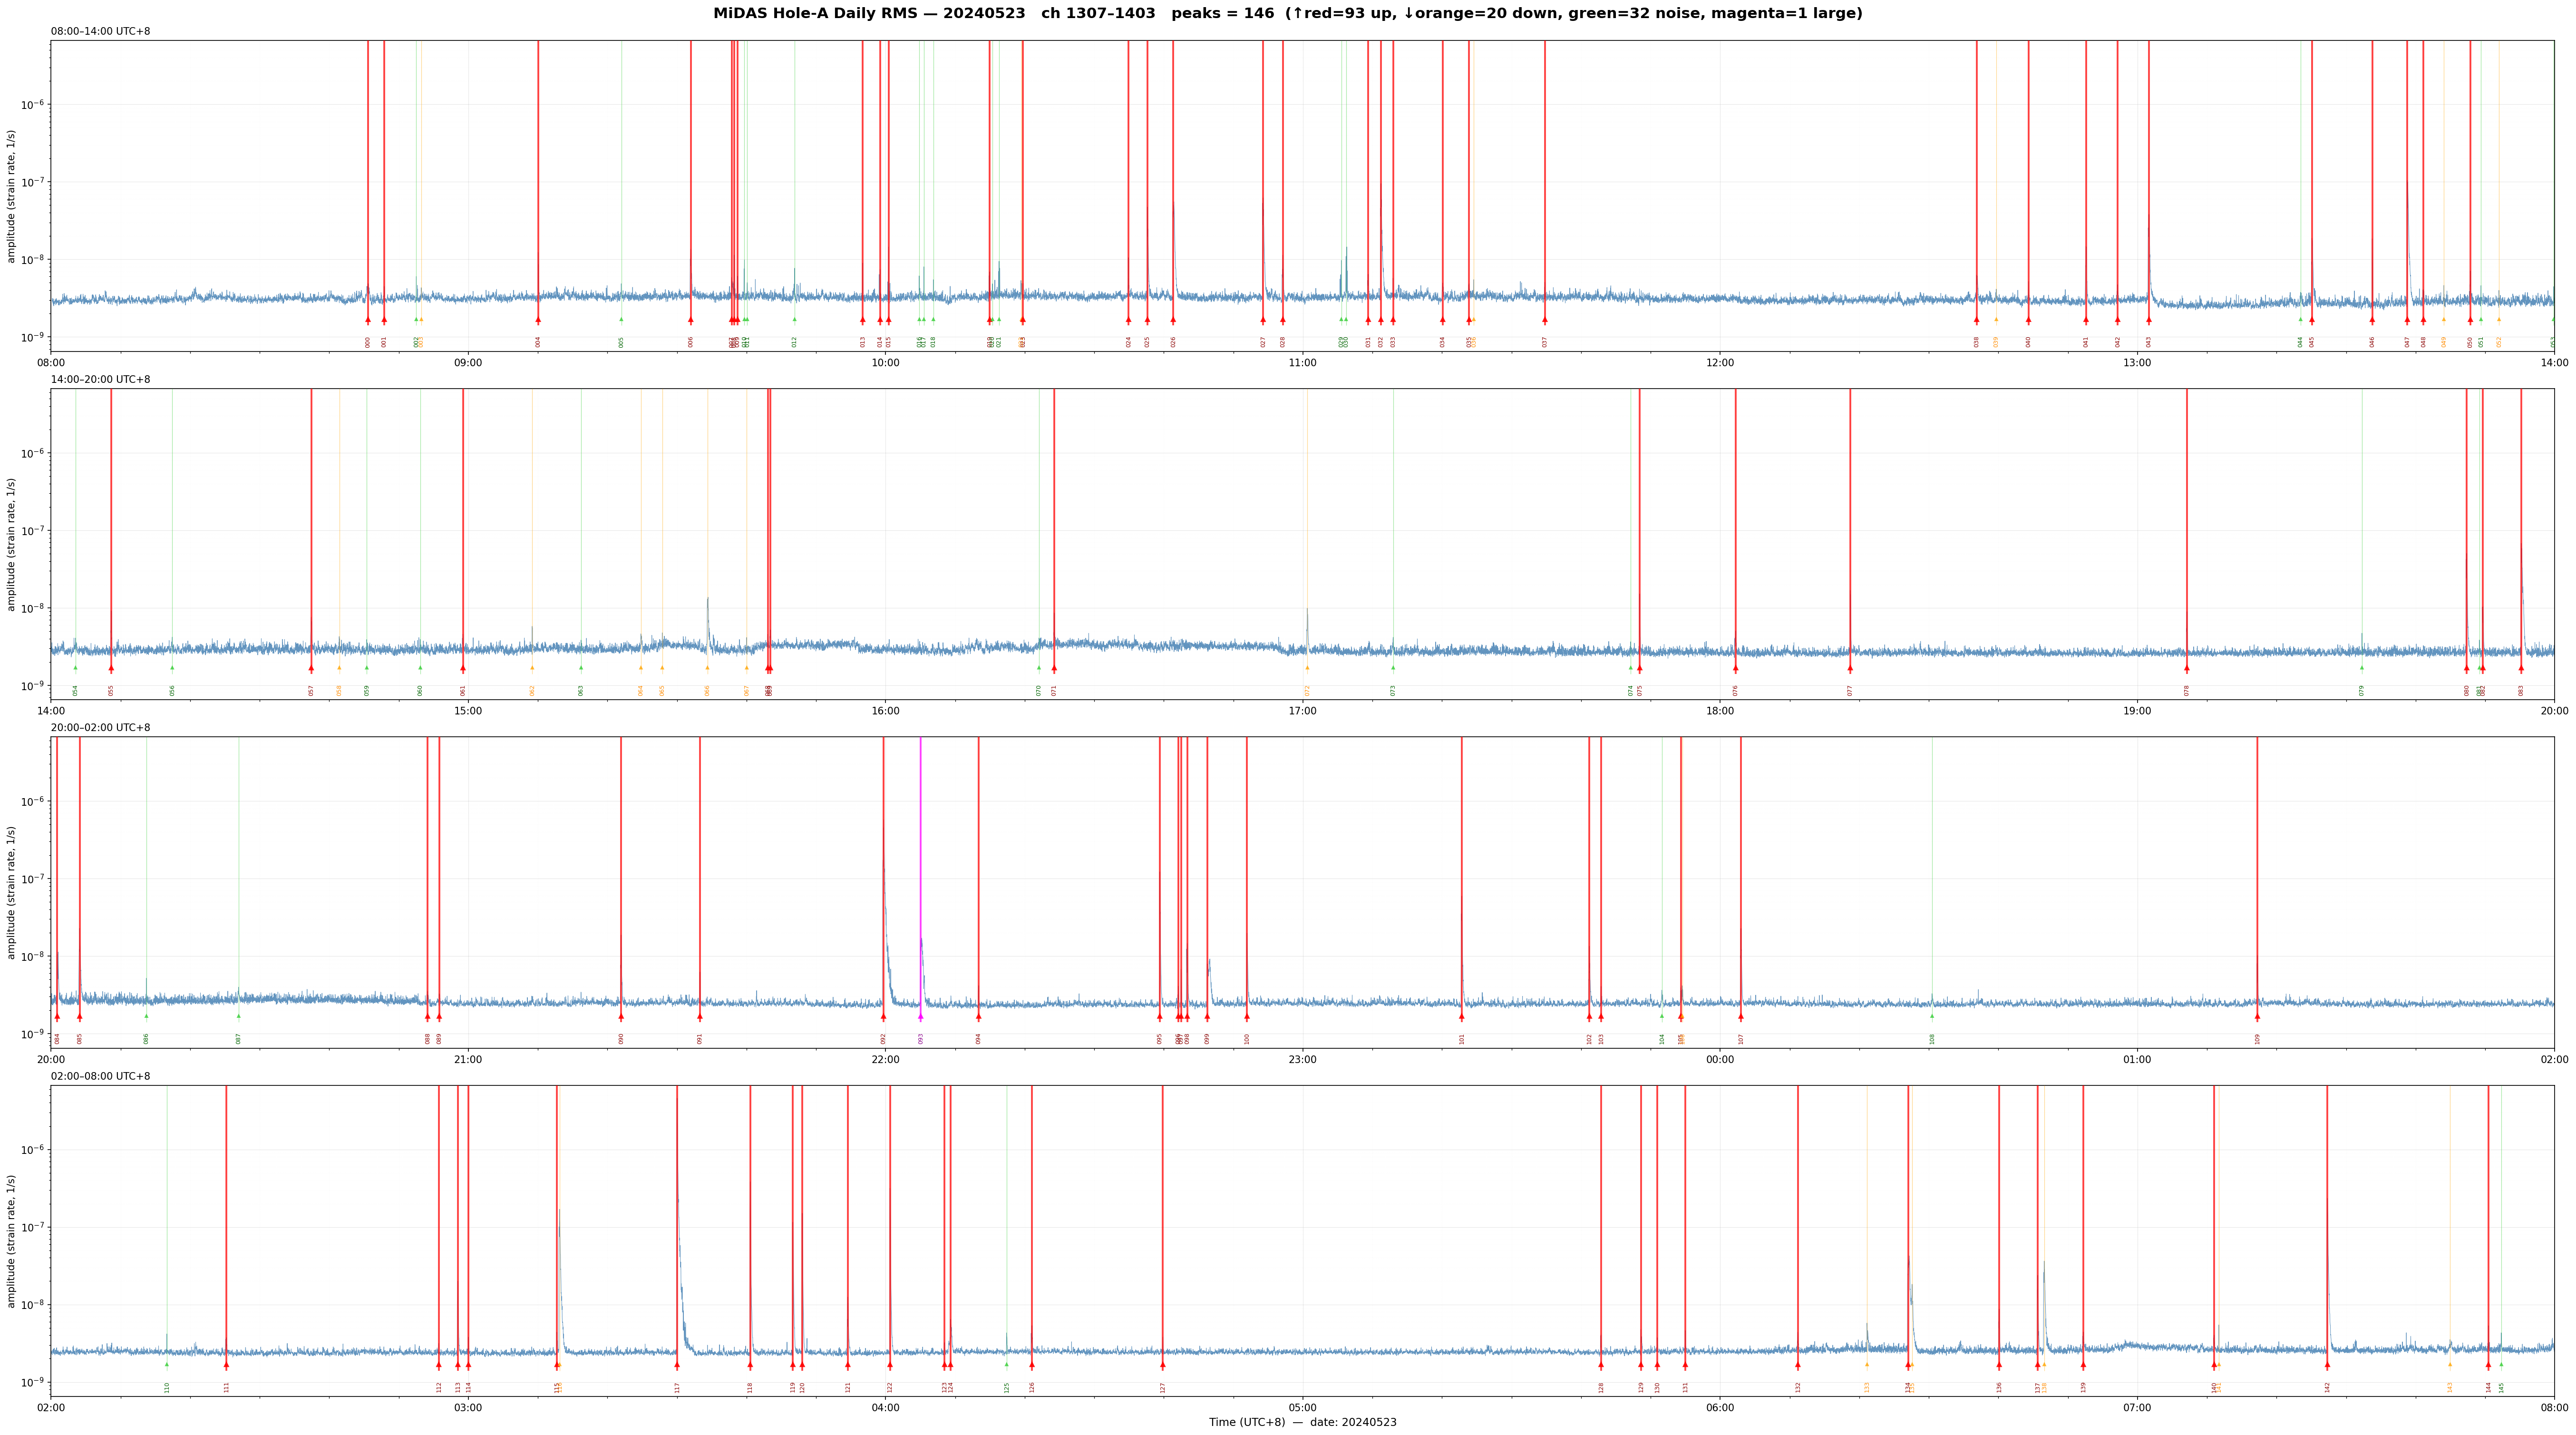Click the '22:00' time tick label
The height and width of the screenshot is (1435, 2576).
pyautogui.click(x=885, y=1059)
